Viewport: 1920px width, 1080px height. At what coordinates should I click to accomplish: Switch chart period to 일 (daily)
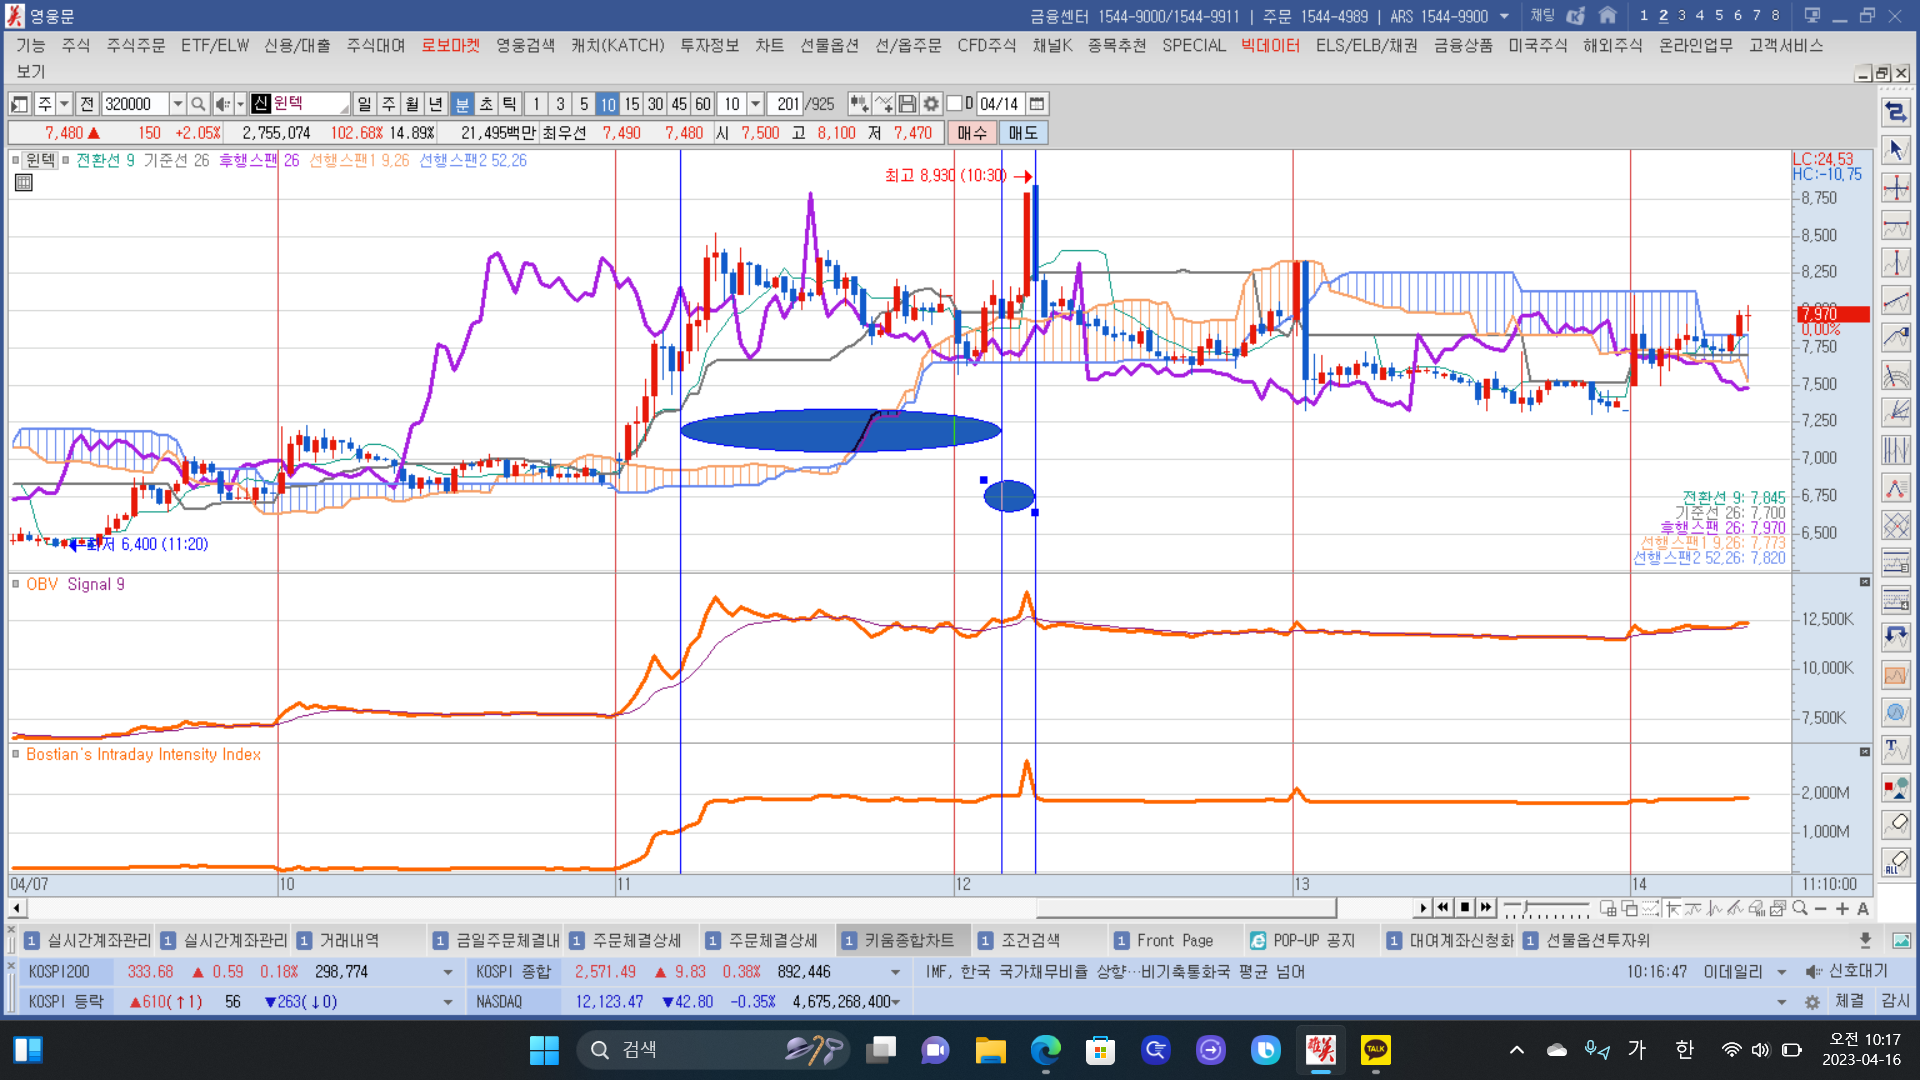click(x=364, y=104)
